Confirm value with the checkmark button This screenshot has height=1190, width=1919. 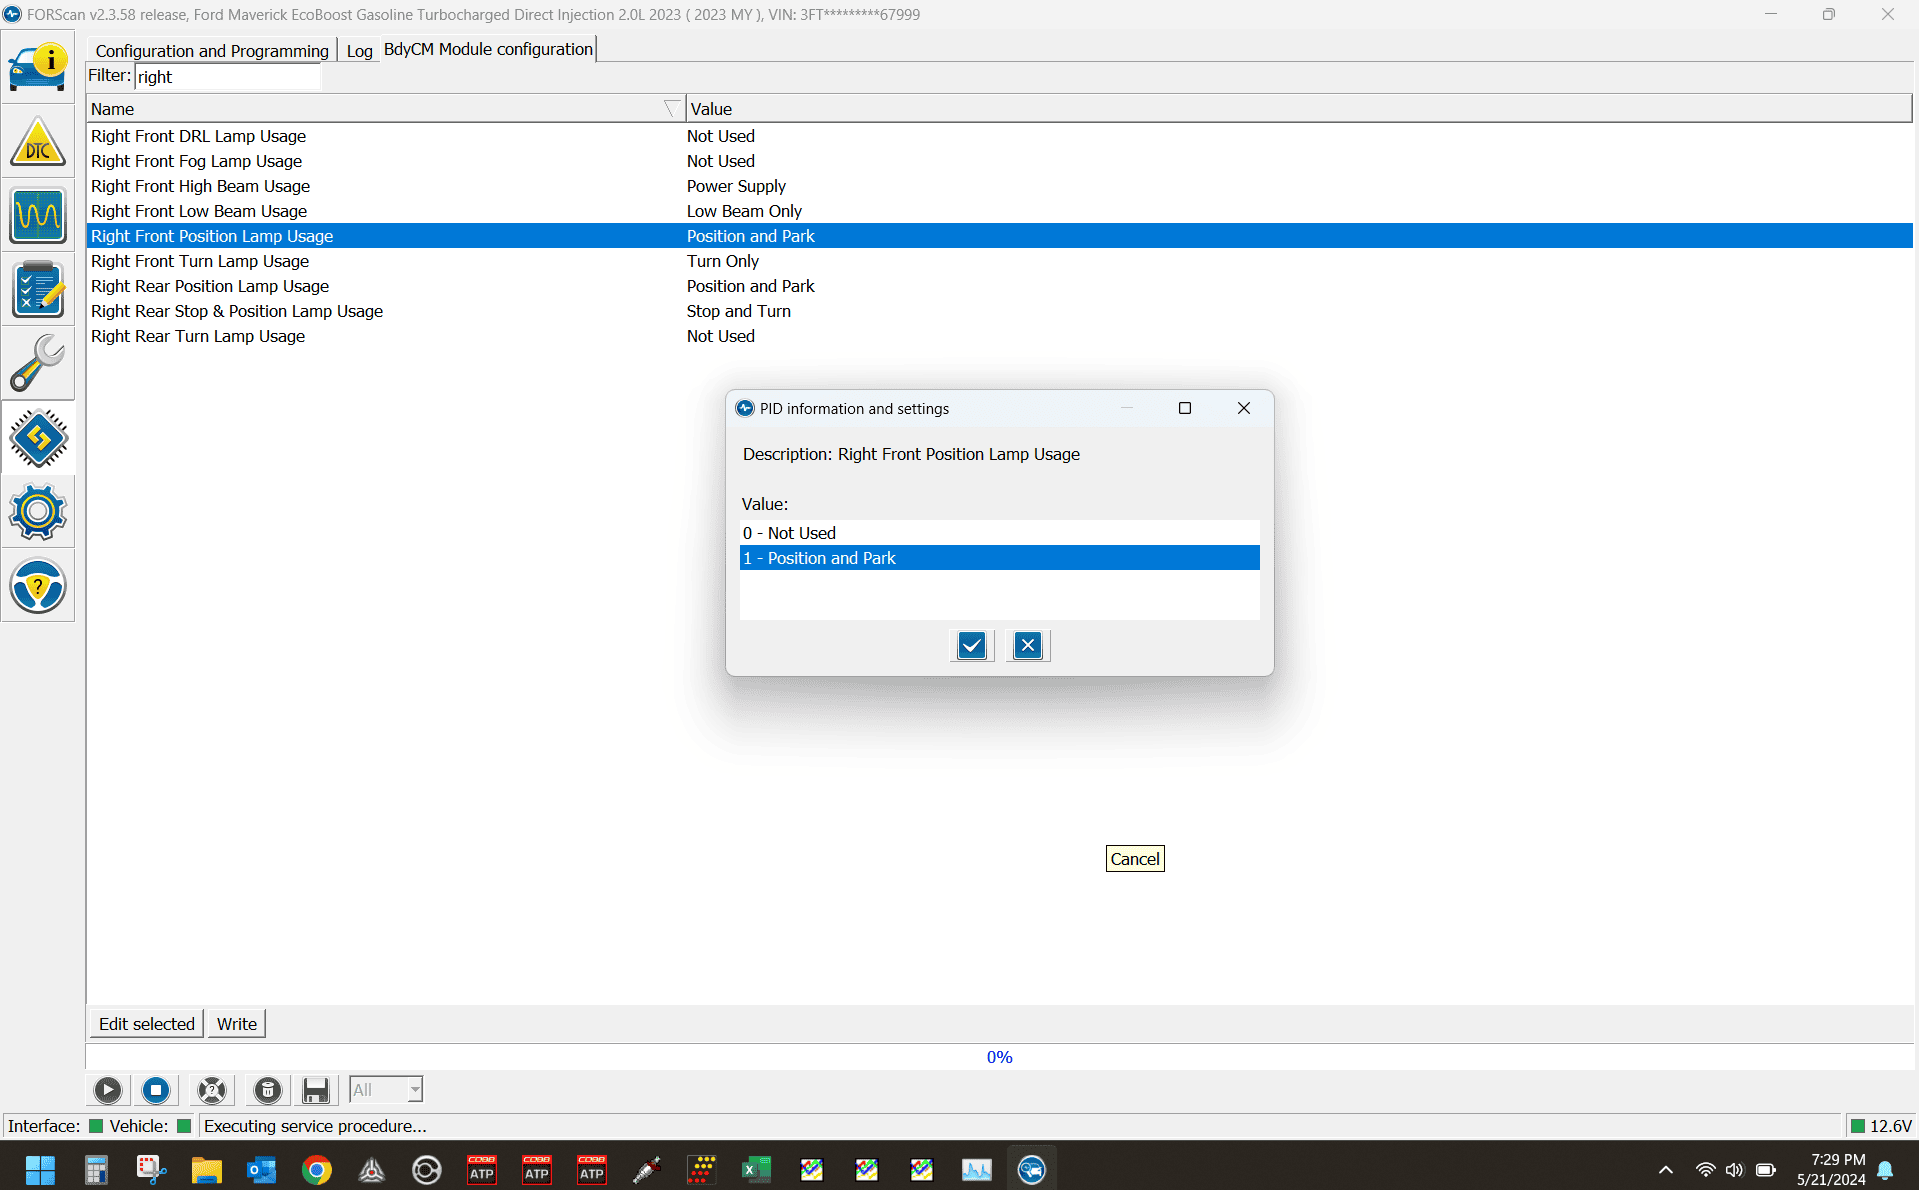click(x=972, y=646)
